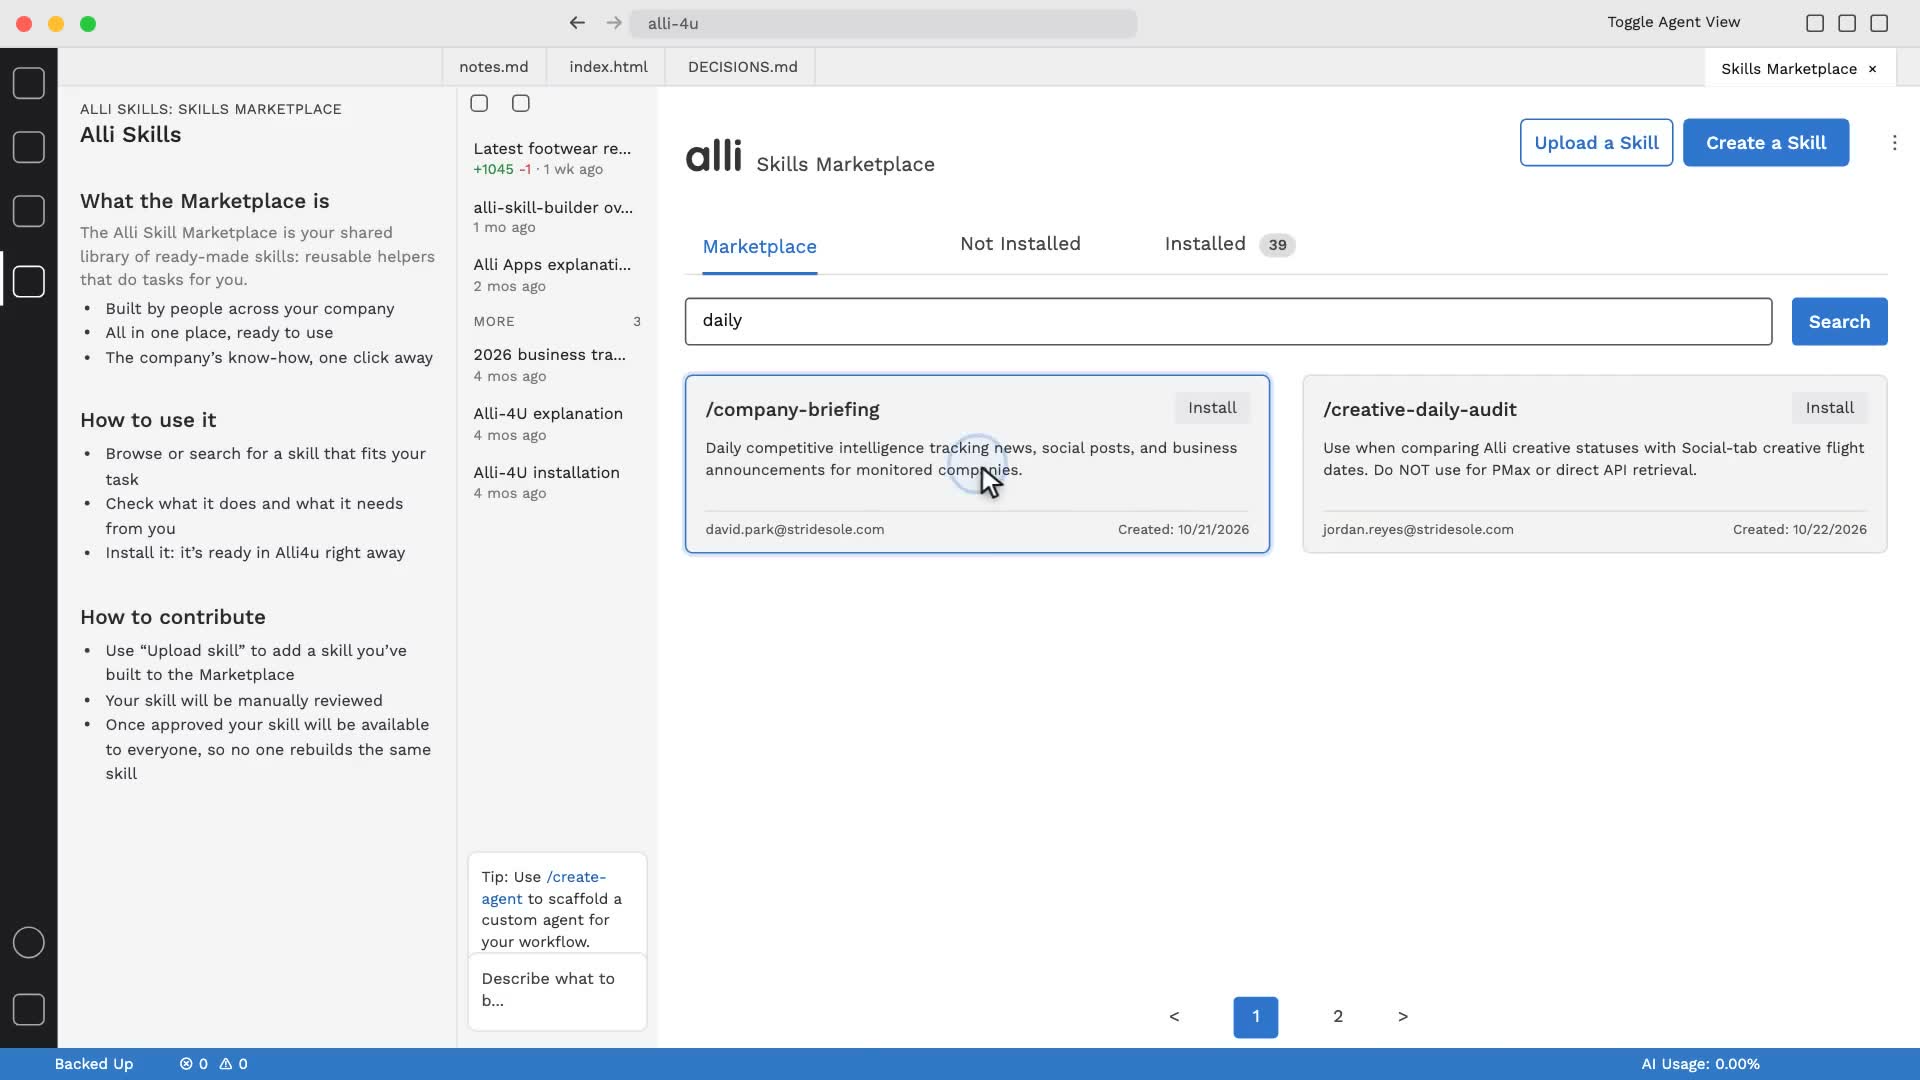Viewport: 1920px width, 1080px height.
Task: Click the "Describe what to b..." prompt box
Action: pyautogui.click(x=557, y=990)
